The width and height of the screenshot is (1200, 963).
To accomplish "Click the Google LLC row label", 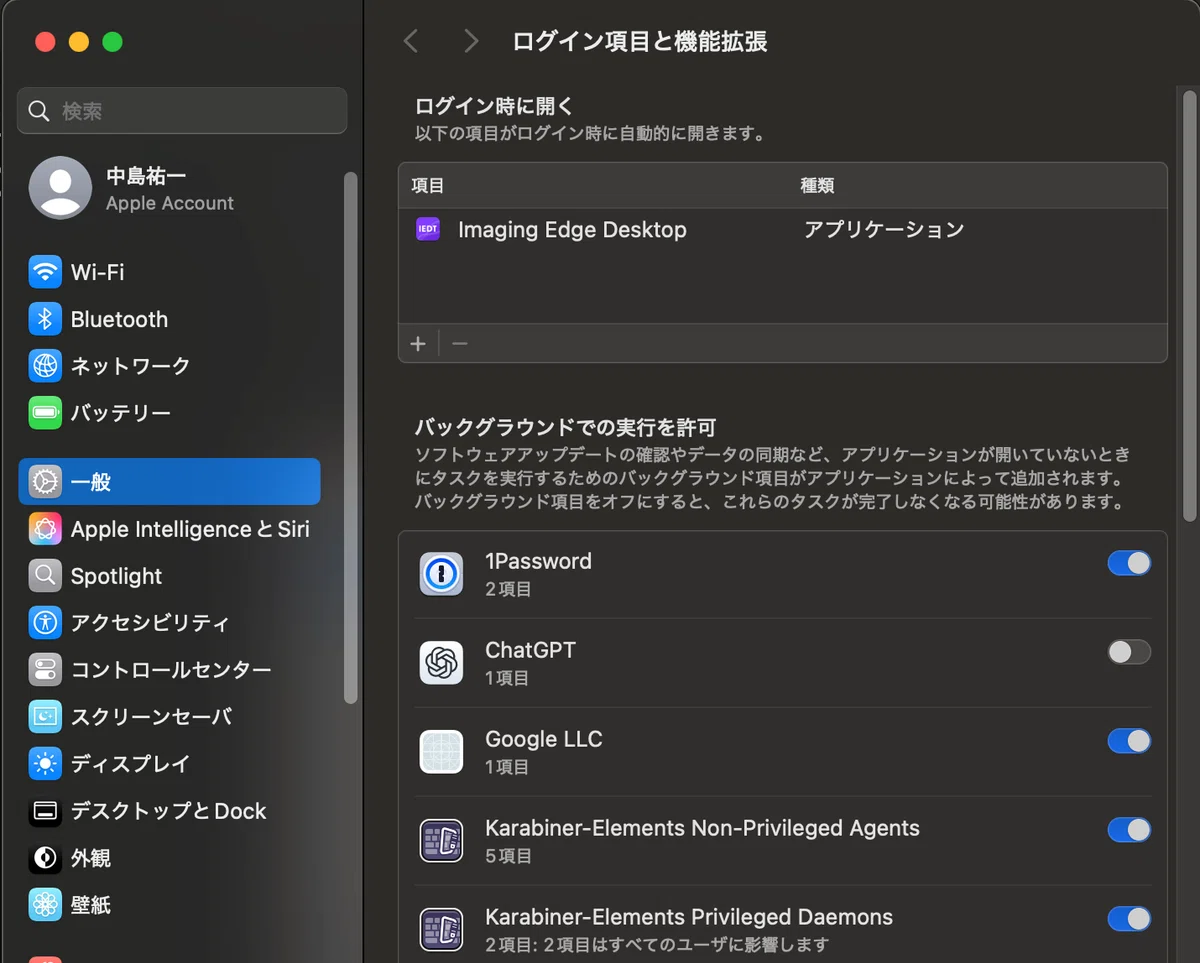I will [544, 739].
